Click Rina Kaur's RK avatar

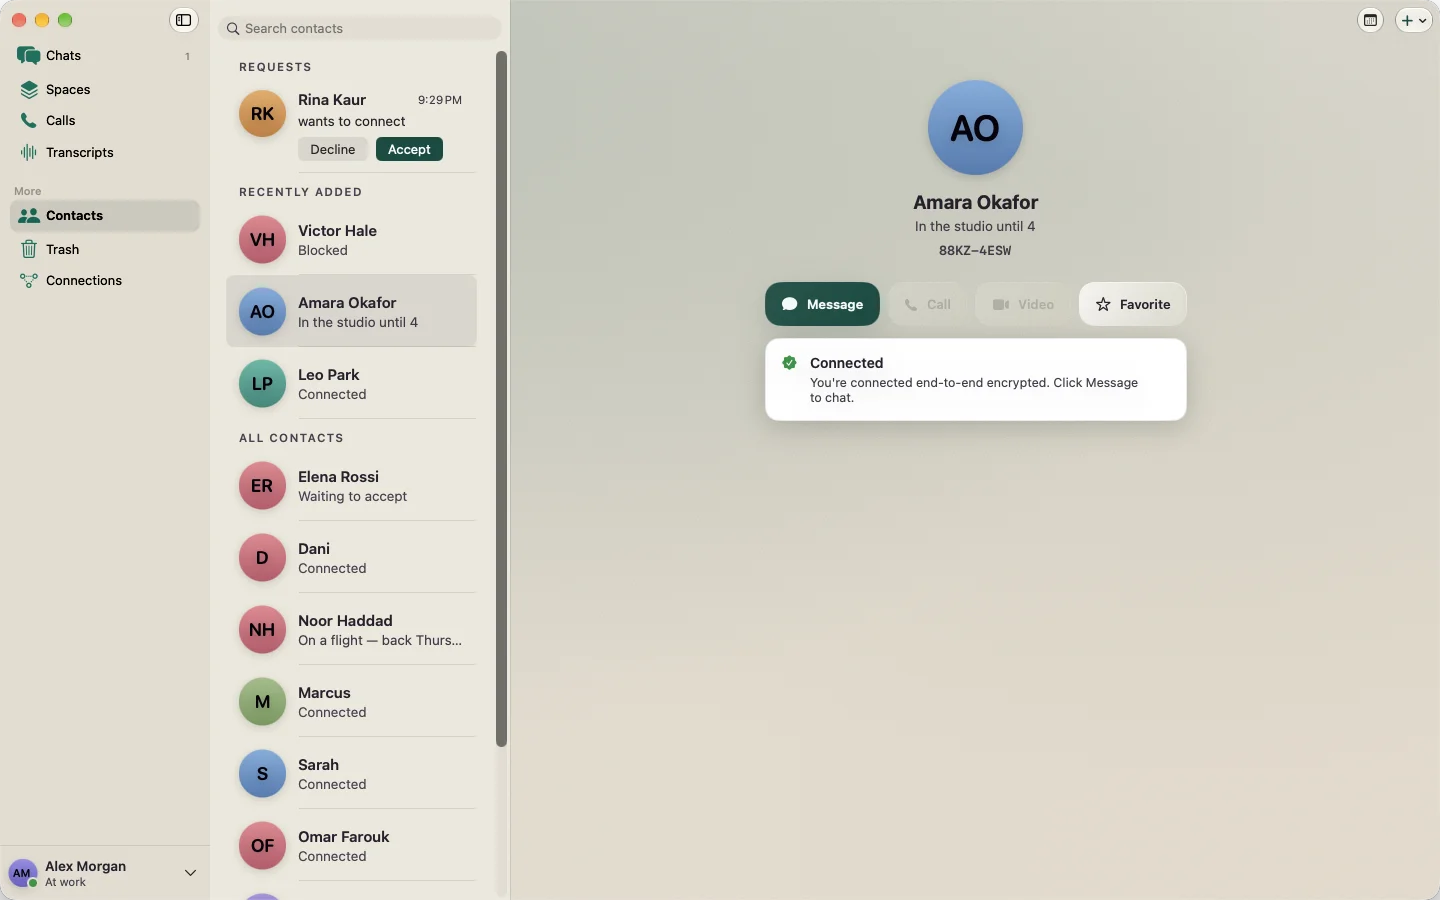tap(262, 114)
